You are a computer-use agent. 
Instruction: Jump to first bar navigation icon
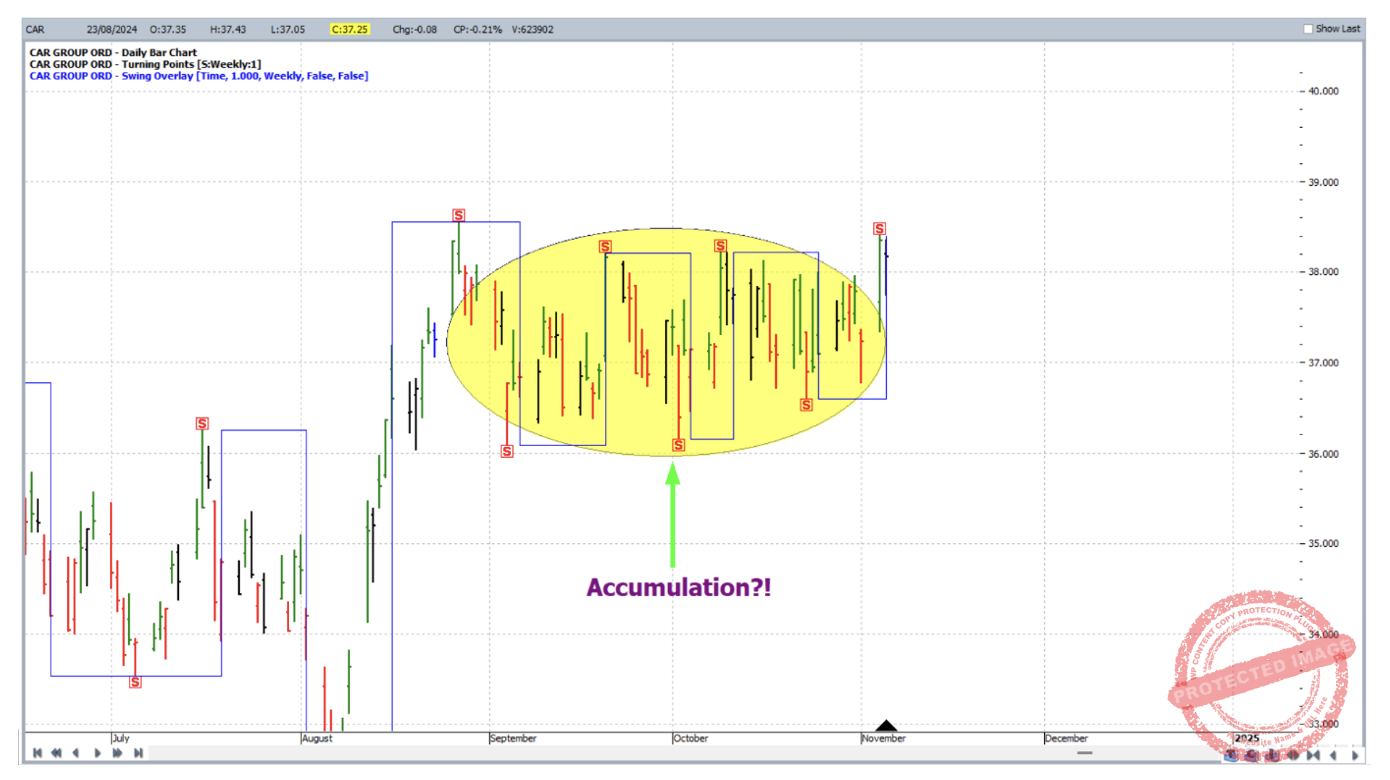point(37,753)
